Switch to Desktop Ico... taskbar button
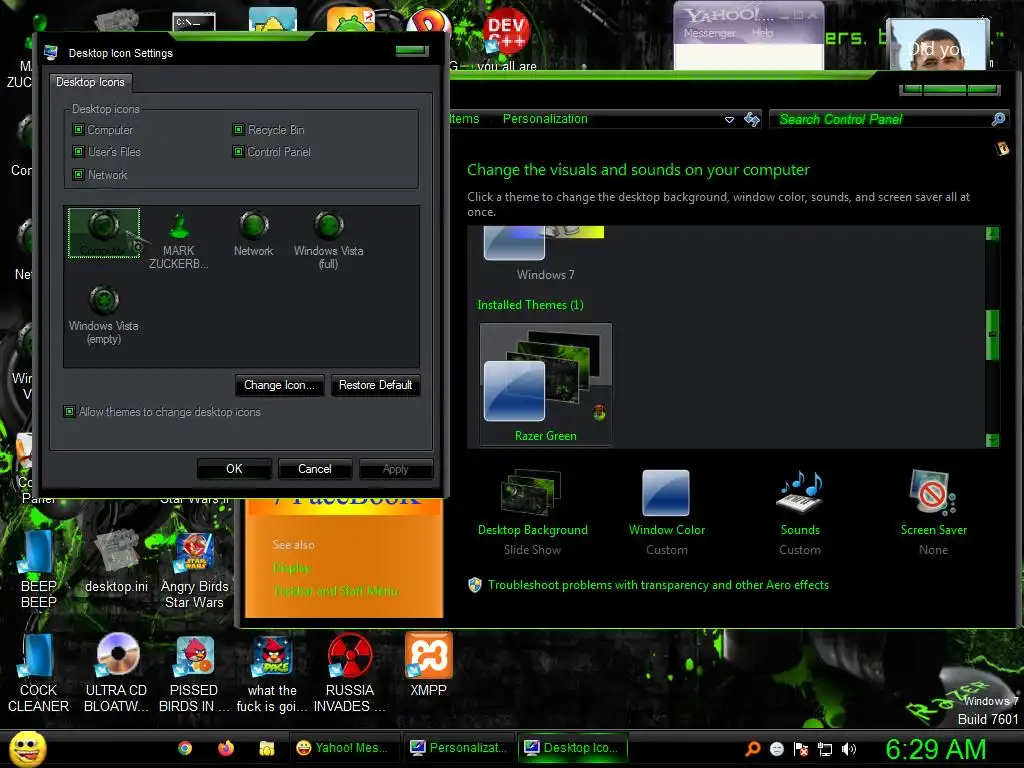 point(573,748)
